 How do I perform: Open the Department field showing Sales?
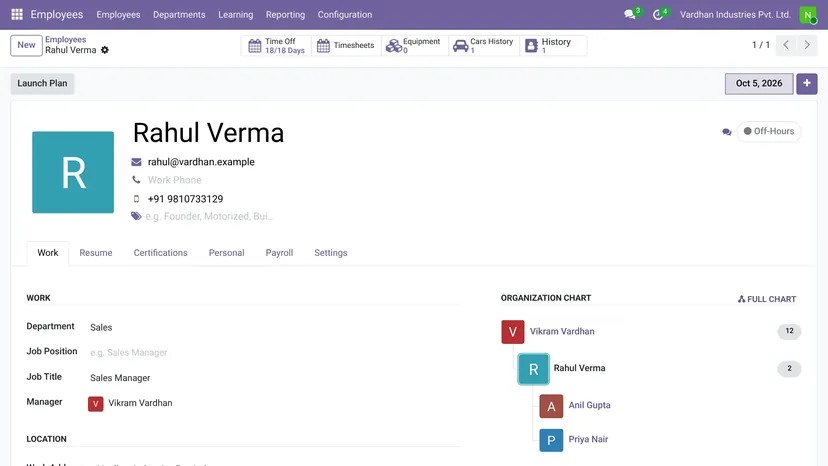[275, 328]
